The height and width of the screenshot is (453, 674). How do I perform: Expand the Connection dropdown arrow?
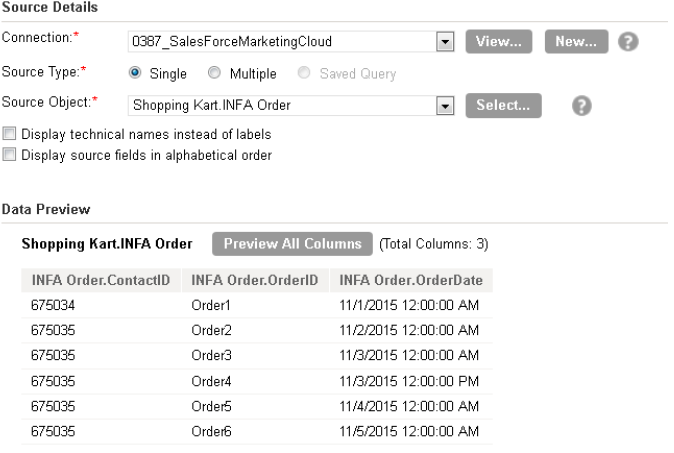point(445,42)
